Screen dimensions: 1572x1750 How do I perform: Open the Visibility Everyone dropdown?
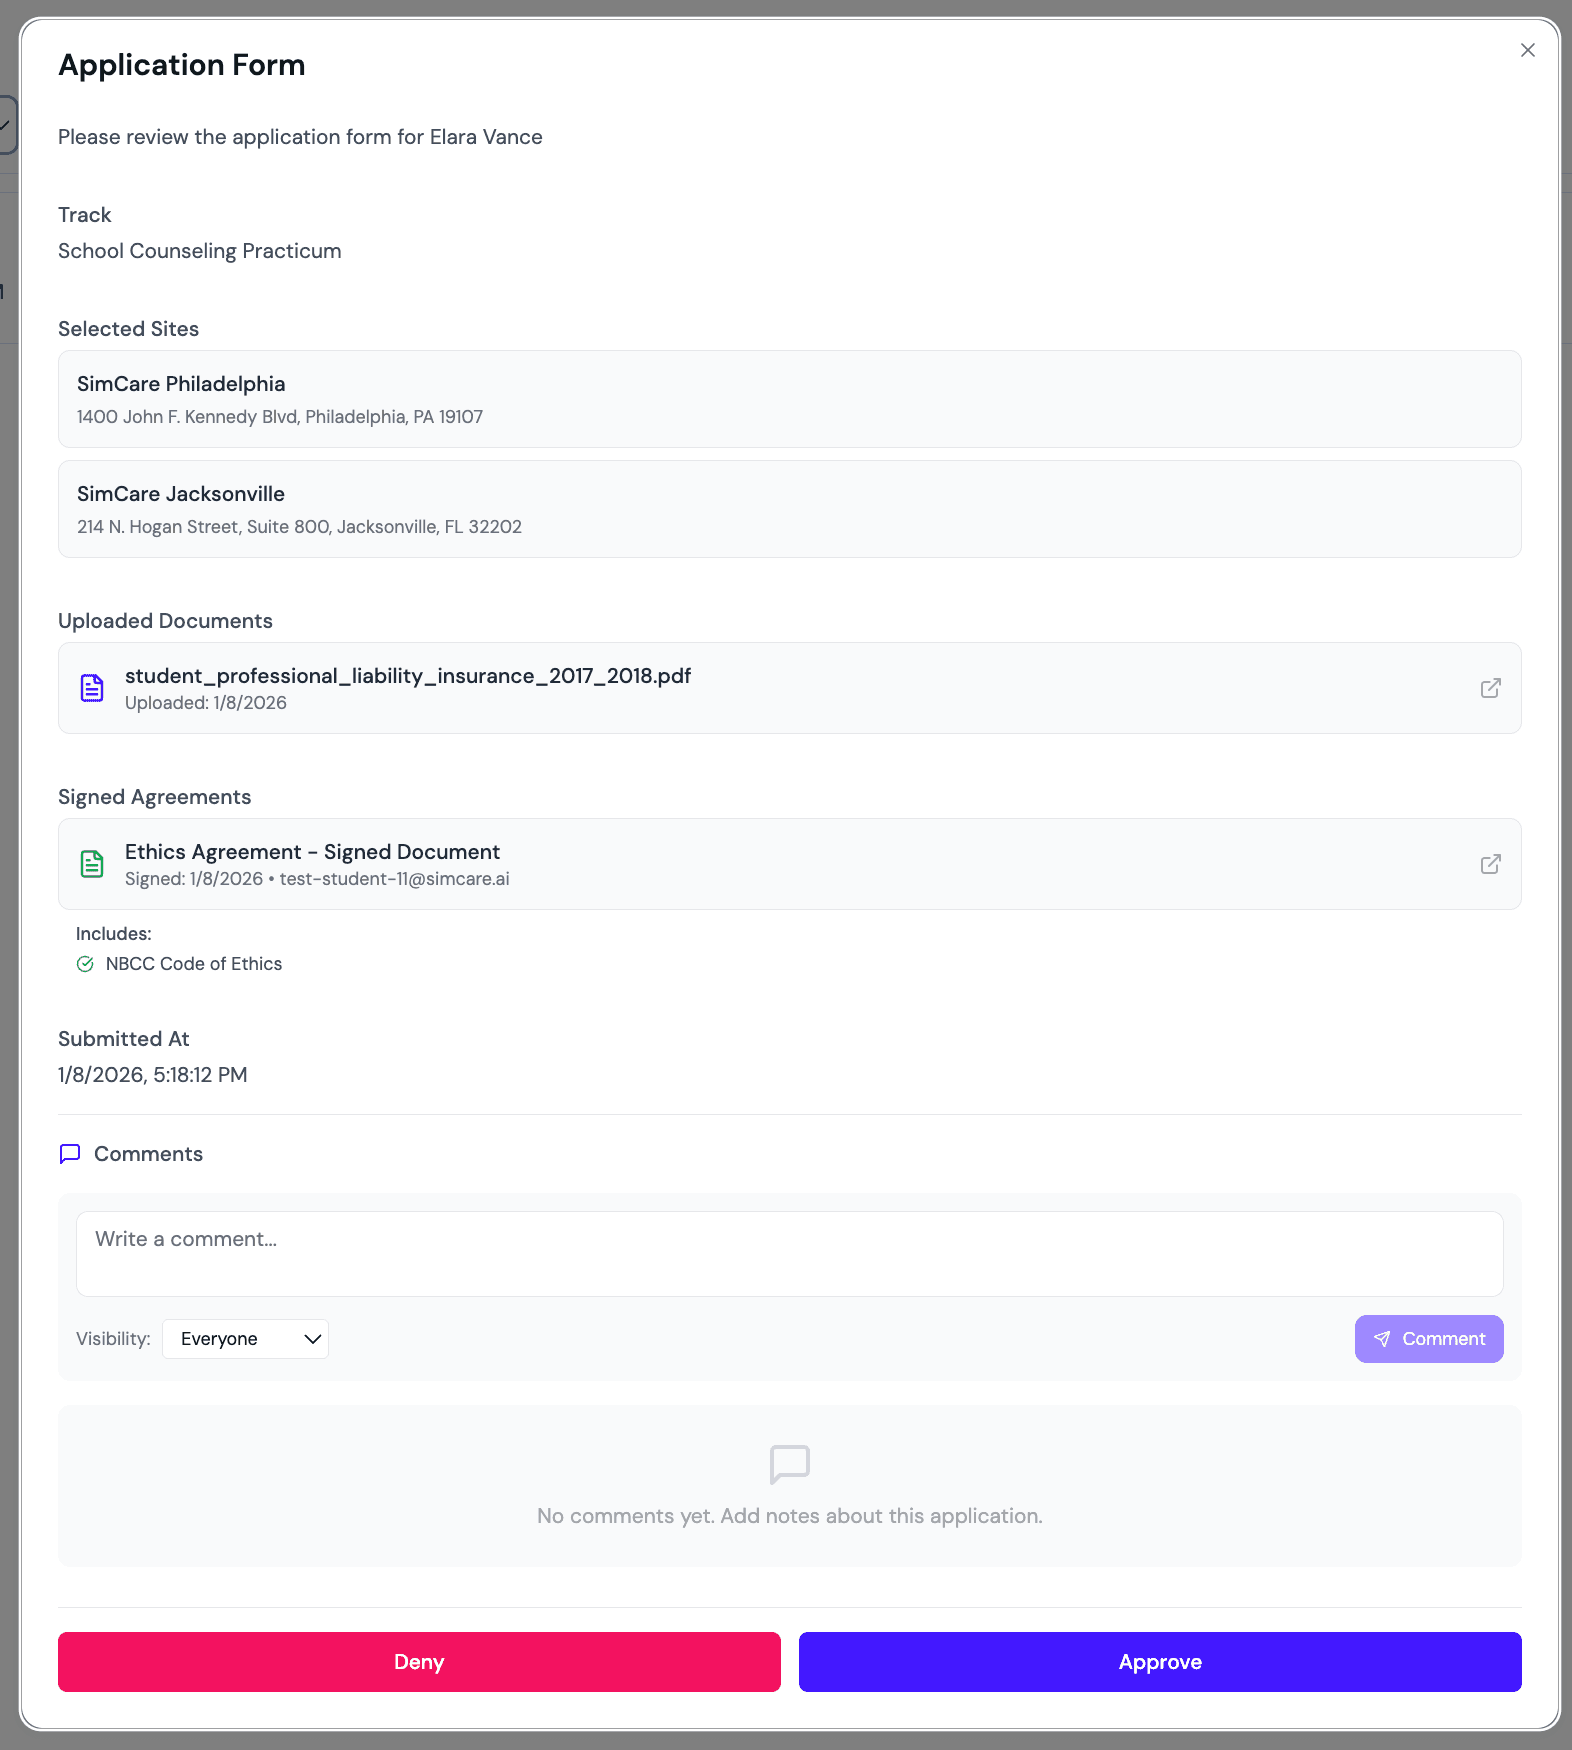(245, 1339)
